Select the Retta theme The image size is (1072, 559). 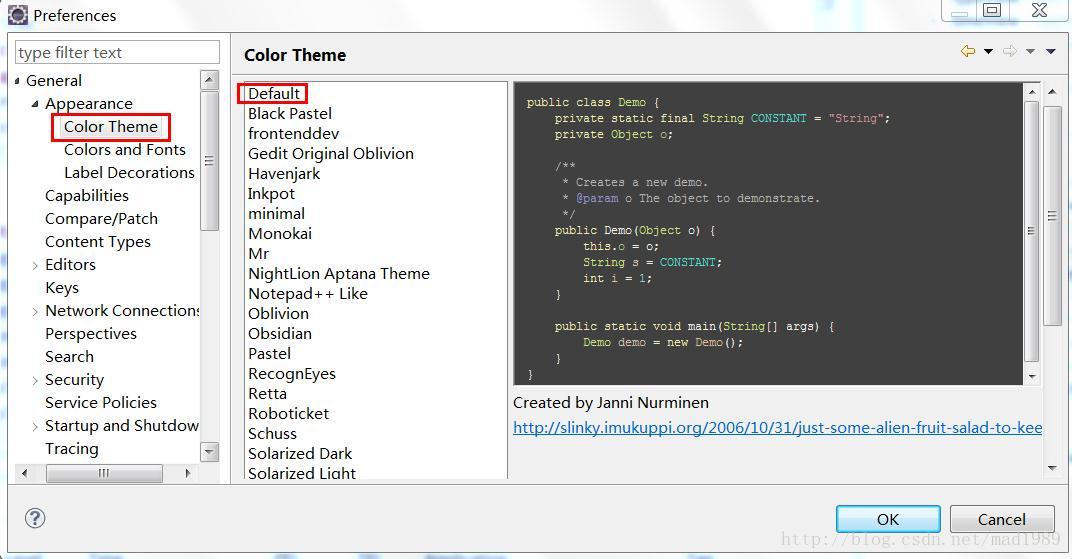pos(267,394)
